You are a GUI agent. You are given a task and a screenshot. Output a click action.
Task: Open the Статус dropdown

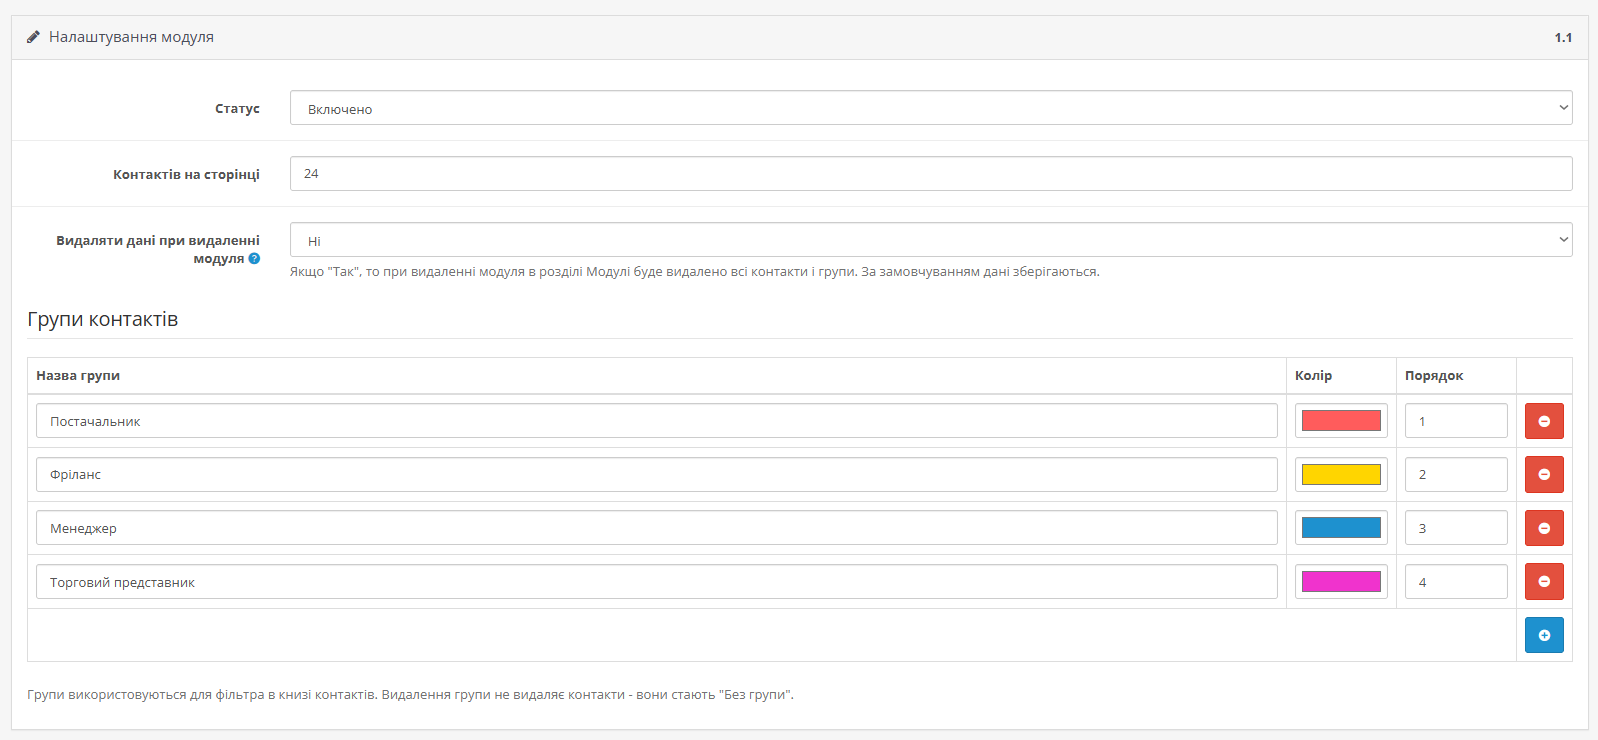(931, 108)
